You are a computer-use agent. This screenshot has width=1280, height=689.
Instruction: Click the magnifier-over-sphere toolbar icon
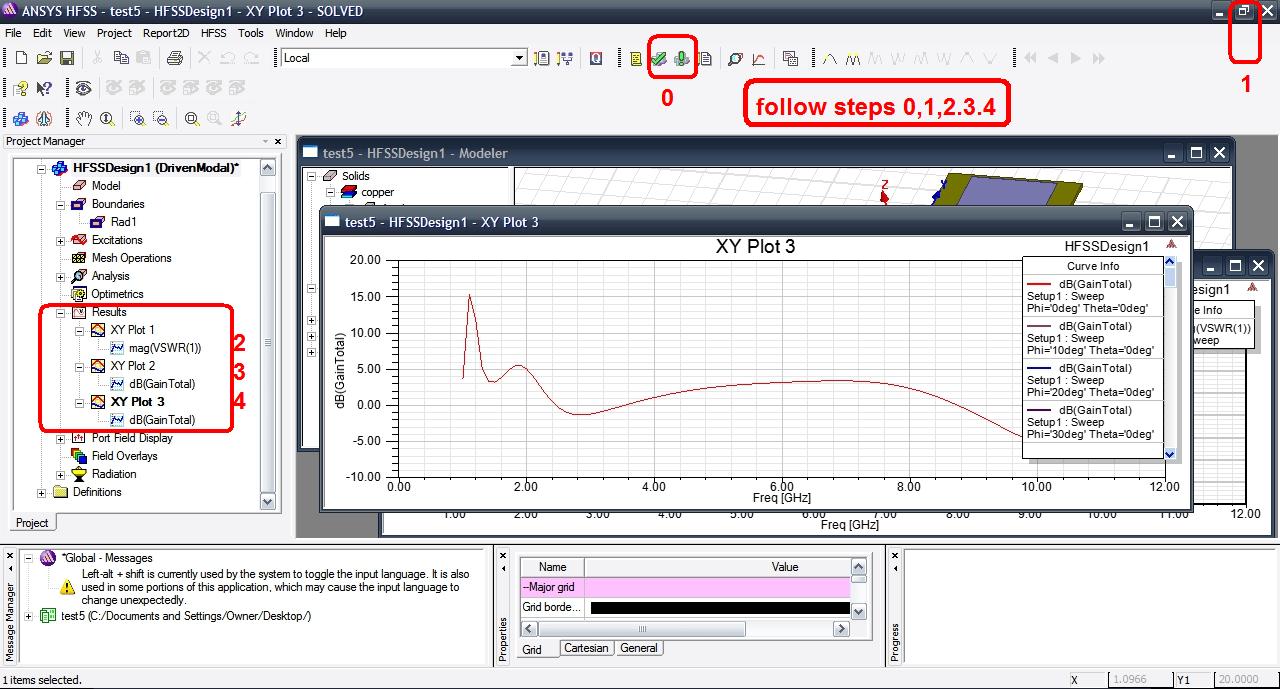click(735, 59)
